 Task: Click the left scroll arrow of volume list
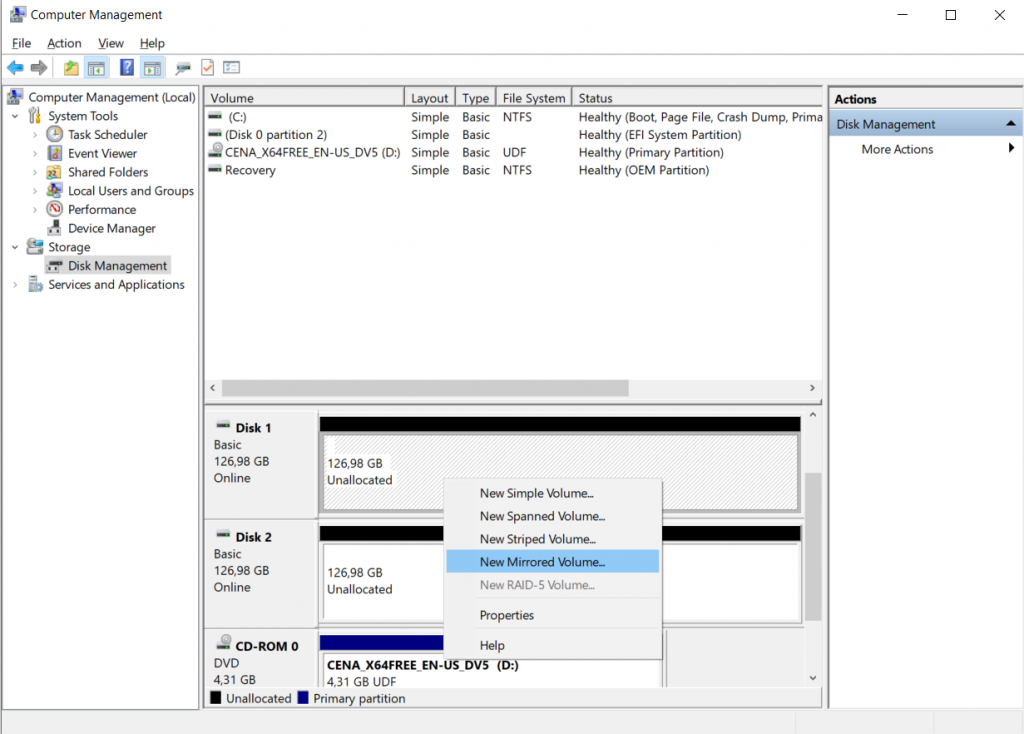click(x=213, y=388)
